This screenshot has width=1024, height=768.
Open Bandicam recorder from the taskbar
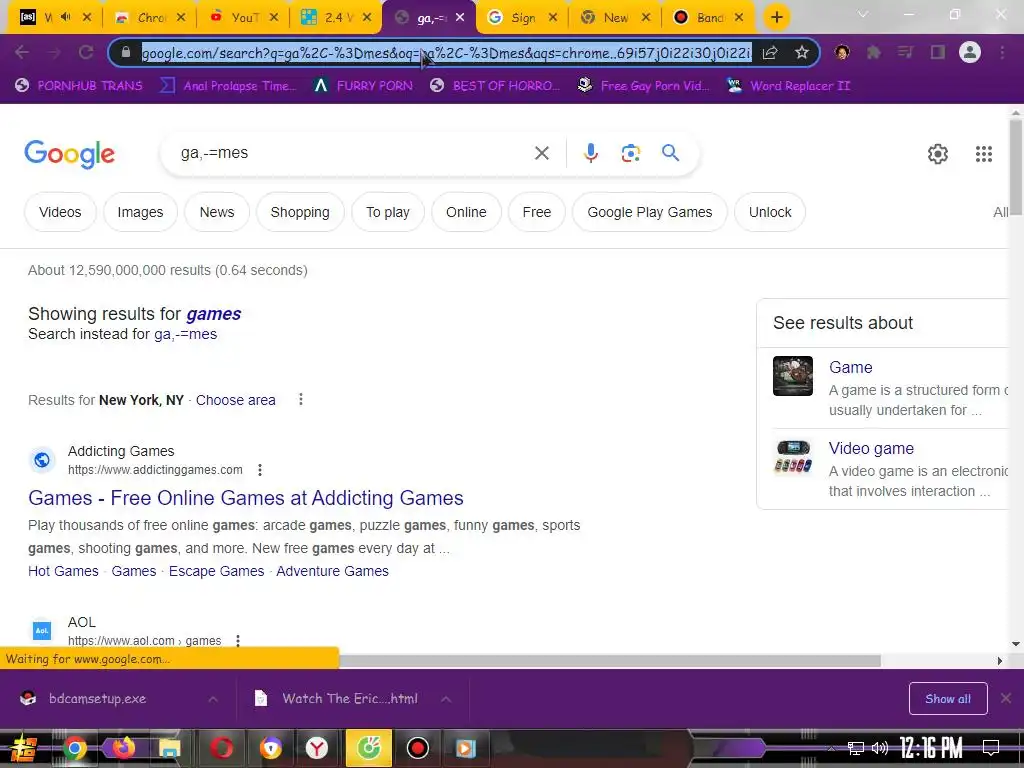tap(417, 748)
